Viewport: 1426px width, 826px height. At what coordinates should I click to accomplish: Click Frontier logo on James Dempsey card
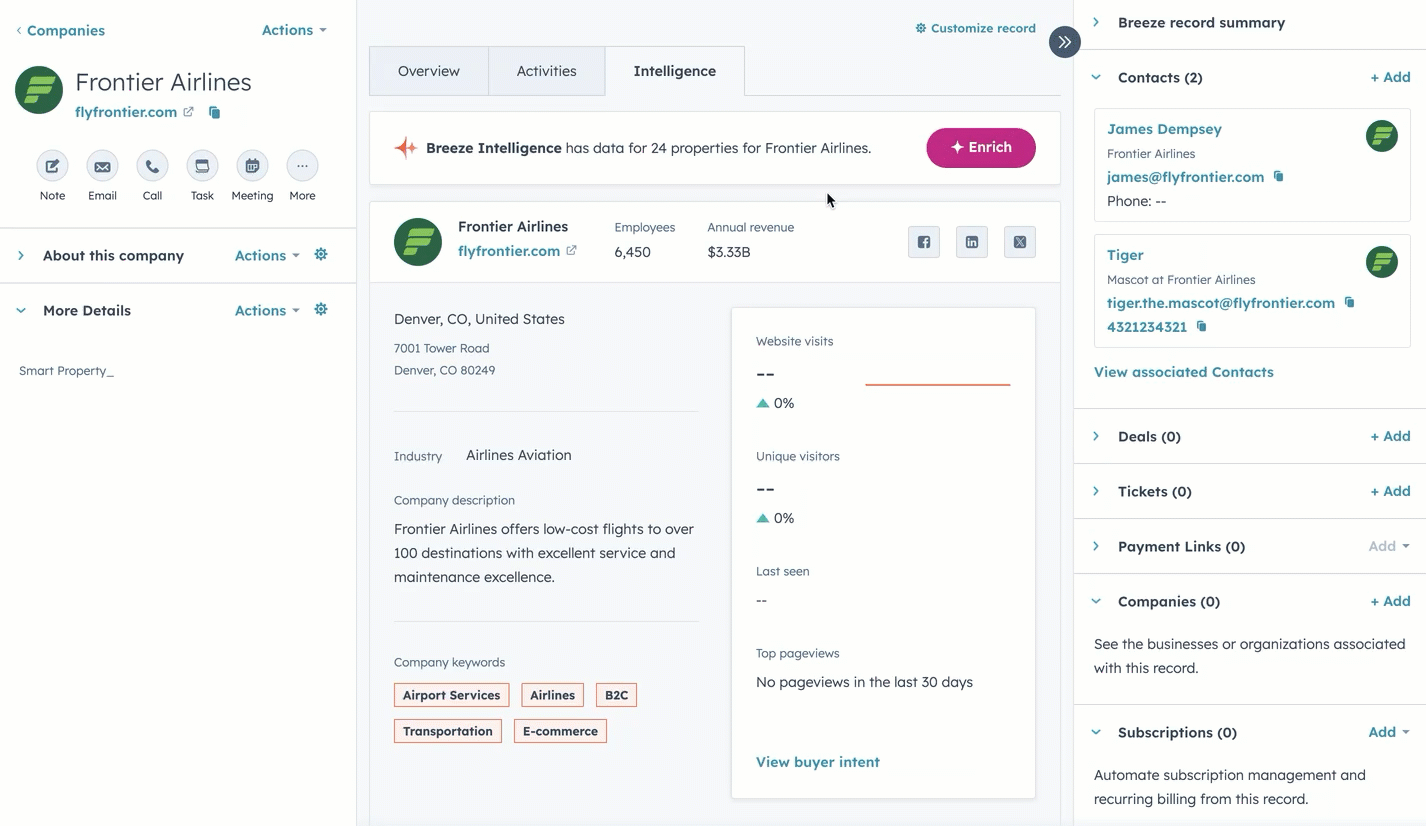[x=1382, y=136]
